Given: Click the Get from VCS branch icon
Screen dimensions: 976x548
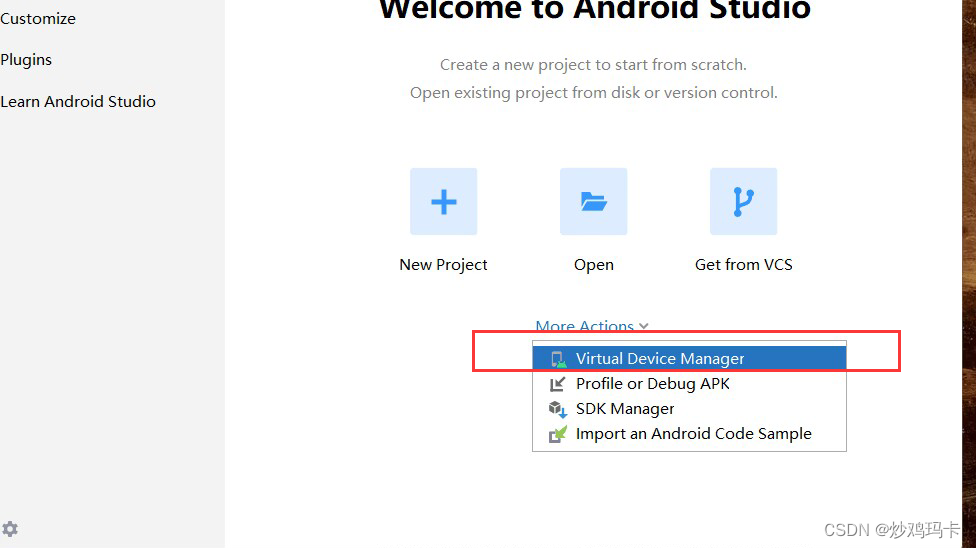Looking at the screenshot, I should pyautogui.click(x=743, y=201).
